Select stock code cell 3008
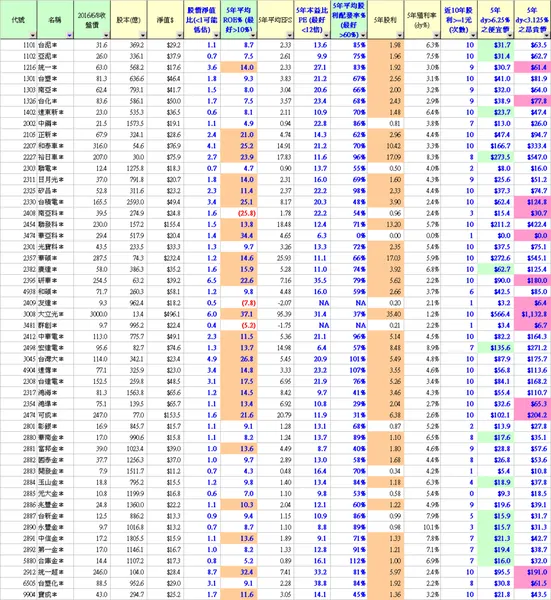This screenshot has width=551, height=600. click(19, 314)
